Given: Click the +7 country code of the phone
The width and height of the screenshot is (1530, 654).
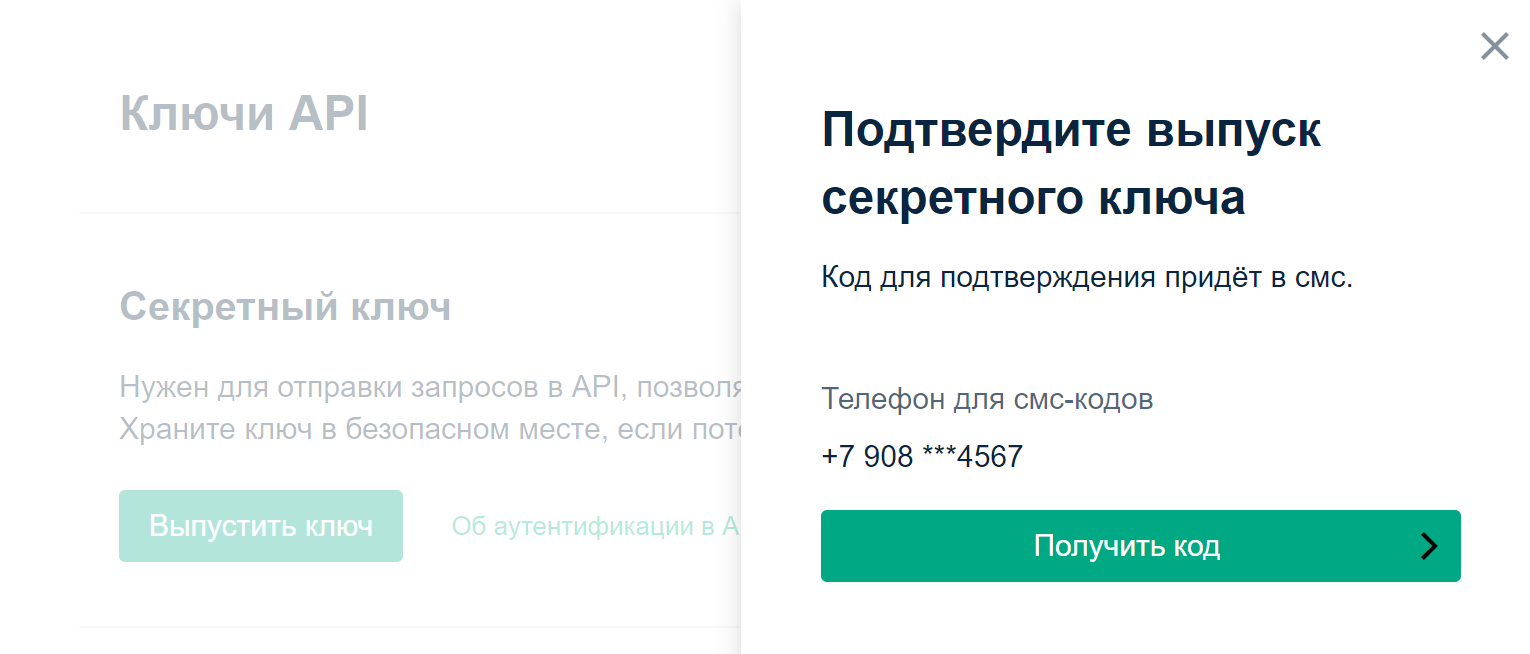Looking at the screenshot, I should coord(838,457).
